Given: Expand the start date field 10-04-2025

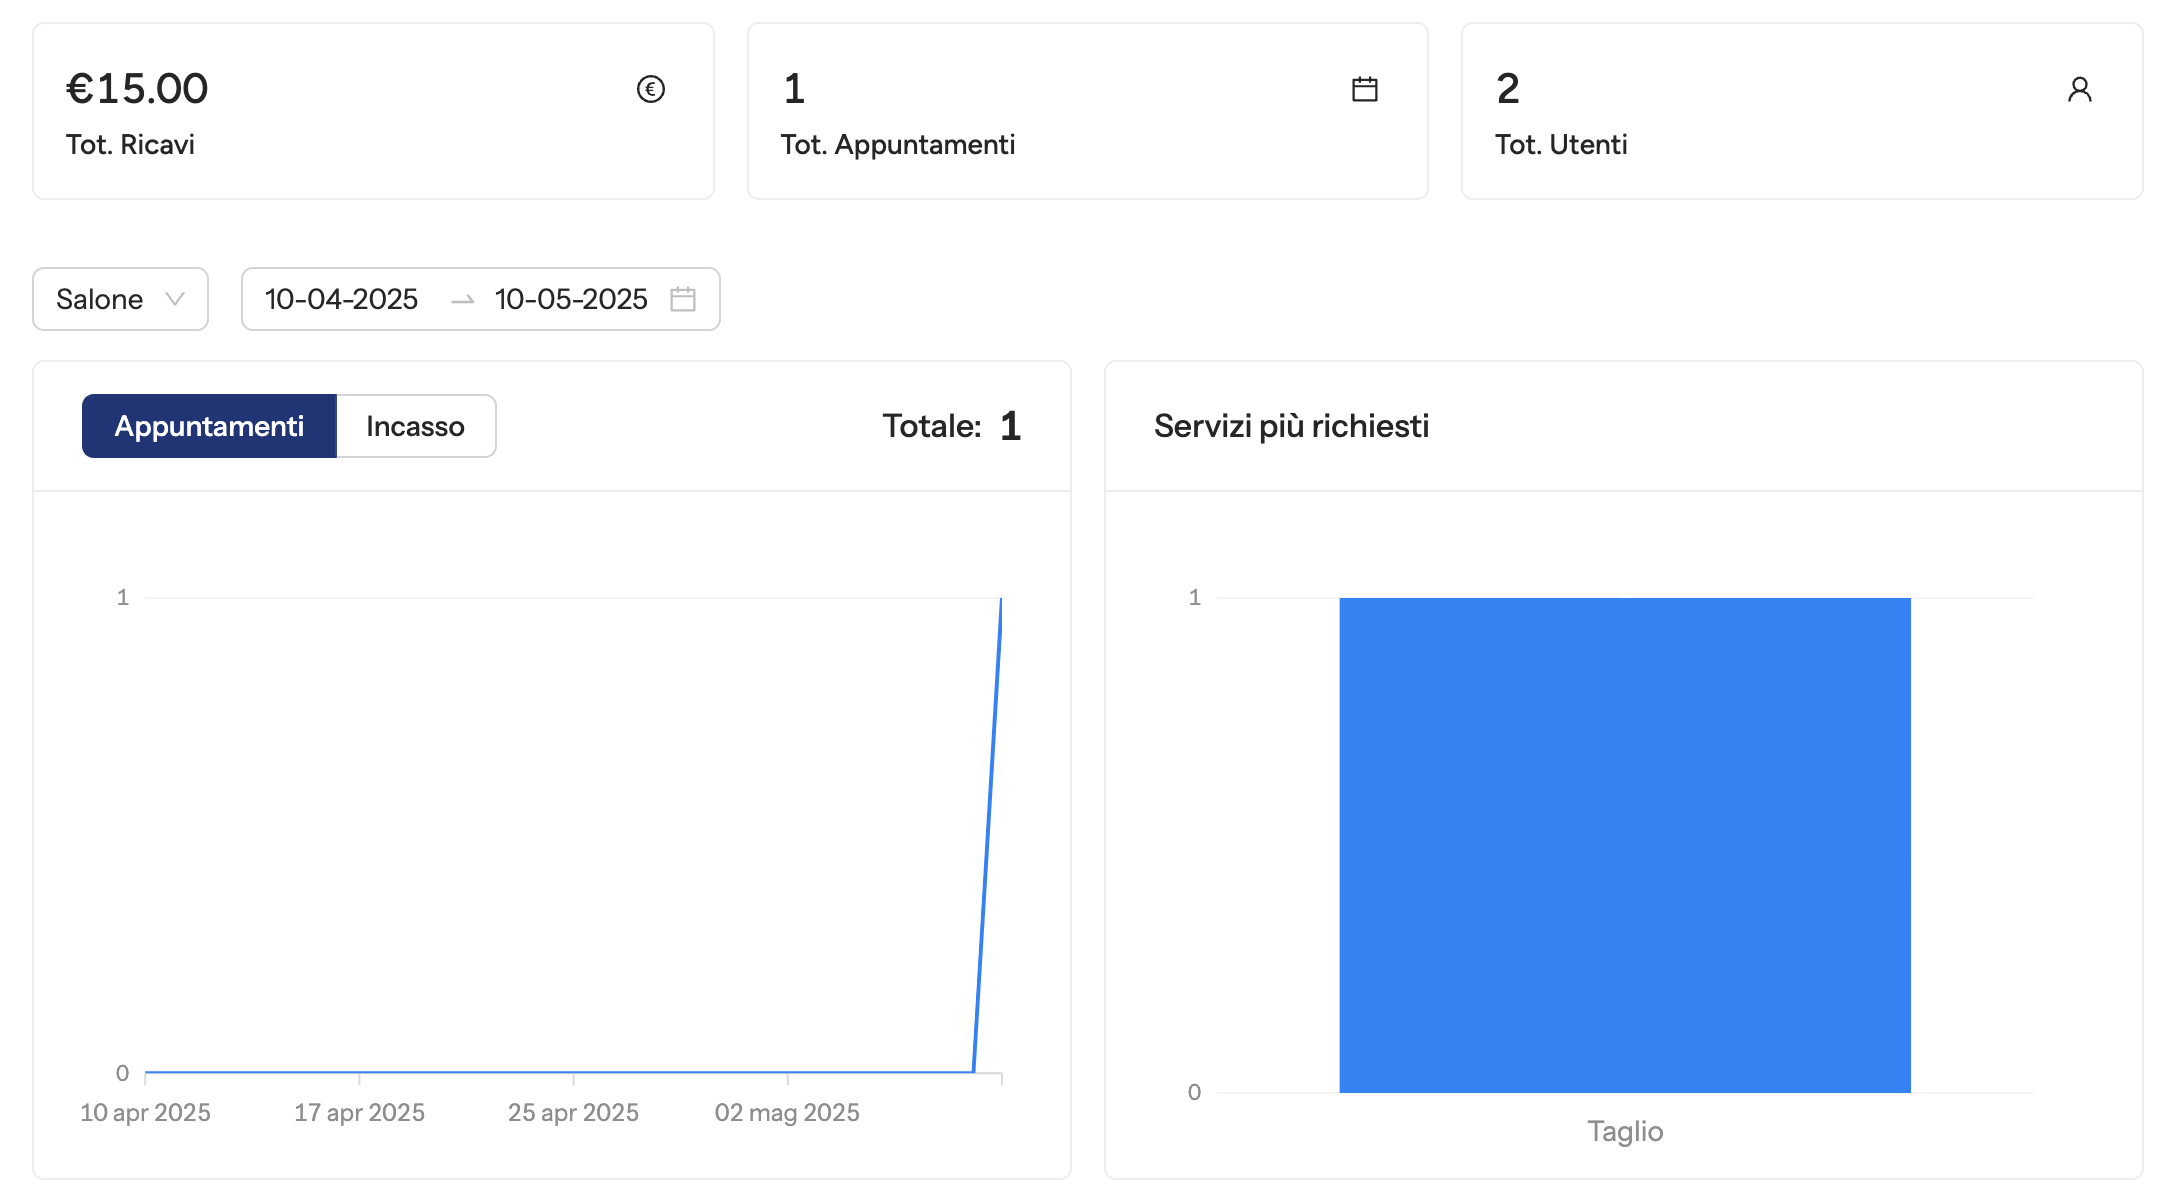Looking at the screenshot, I should pyautogui.click(x=342, y=299).
